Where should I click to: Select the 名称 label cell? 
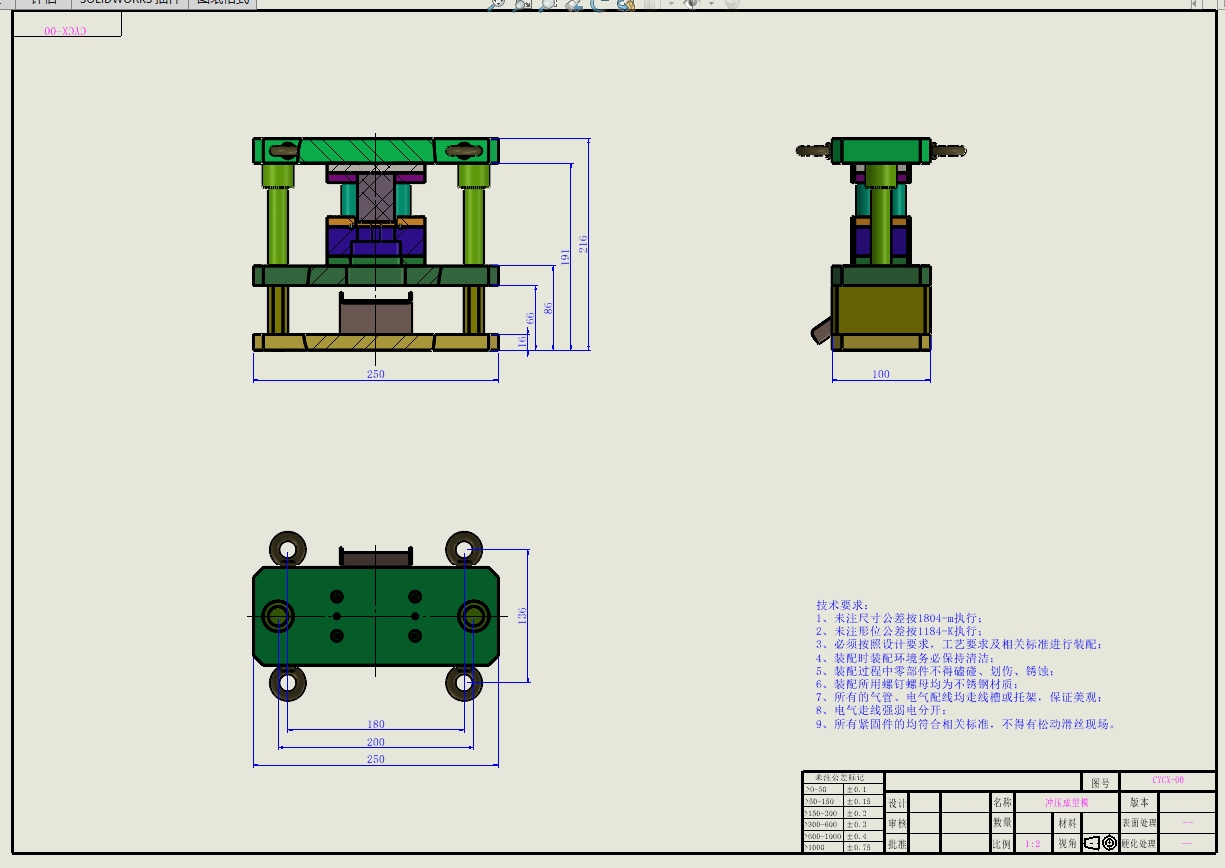pyautogui.click(x=1002, y=802)
